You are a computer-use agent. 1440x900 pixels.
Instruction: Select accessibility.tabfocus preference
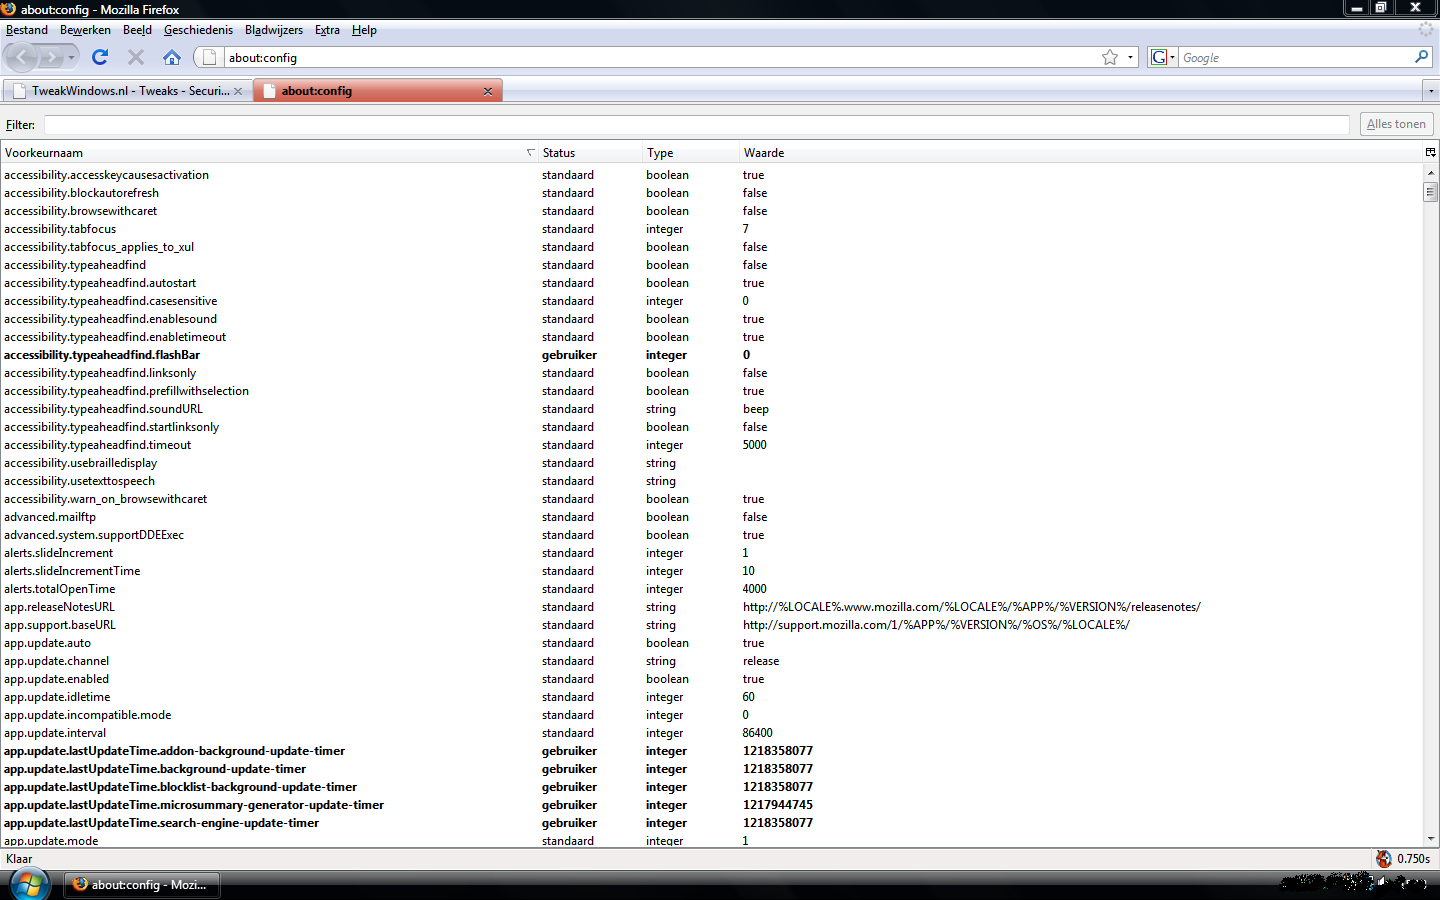coord(711,229)
